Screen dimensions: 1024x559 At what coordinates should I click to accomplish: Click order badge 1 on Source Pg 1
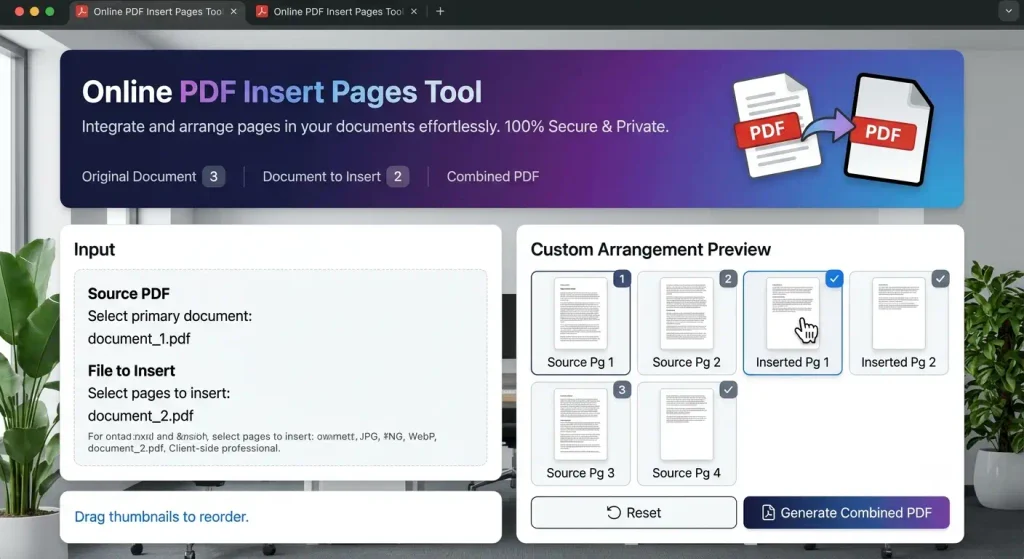pos(622,279)
